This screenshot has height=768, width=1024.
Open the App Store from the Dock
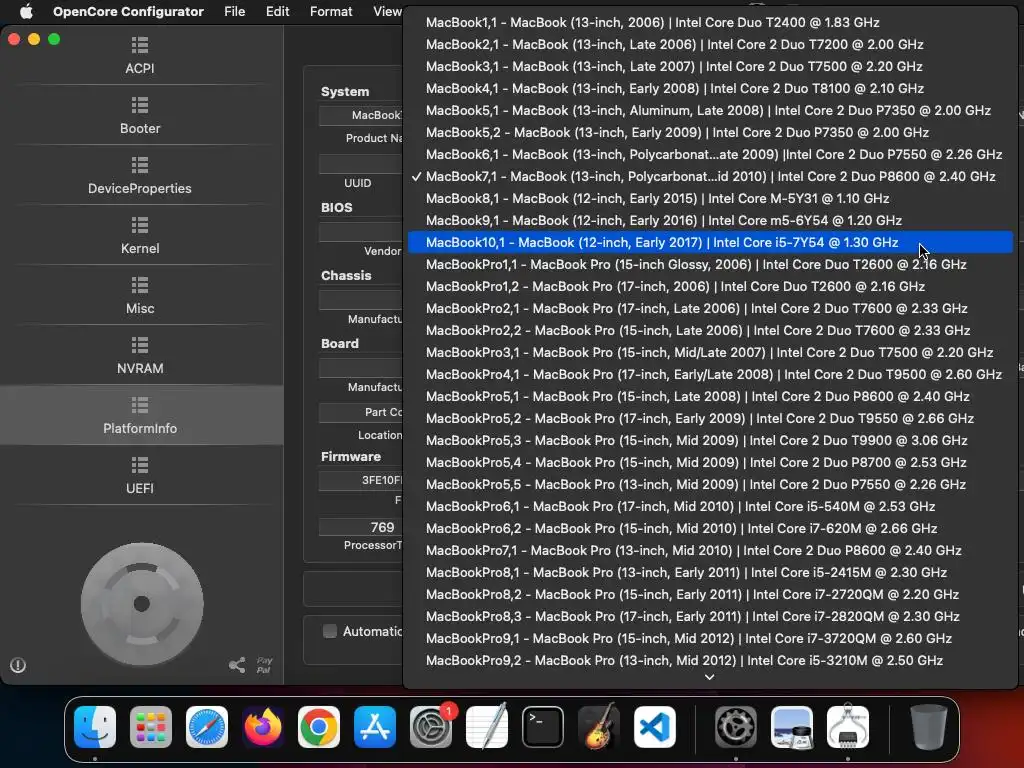click(375, 727)
